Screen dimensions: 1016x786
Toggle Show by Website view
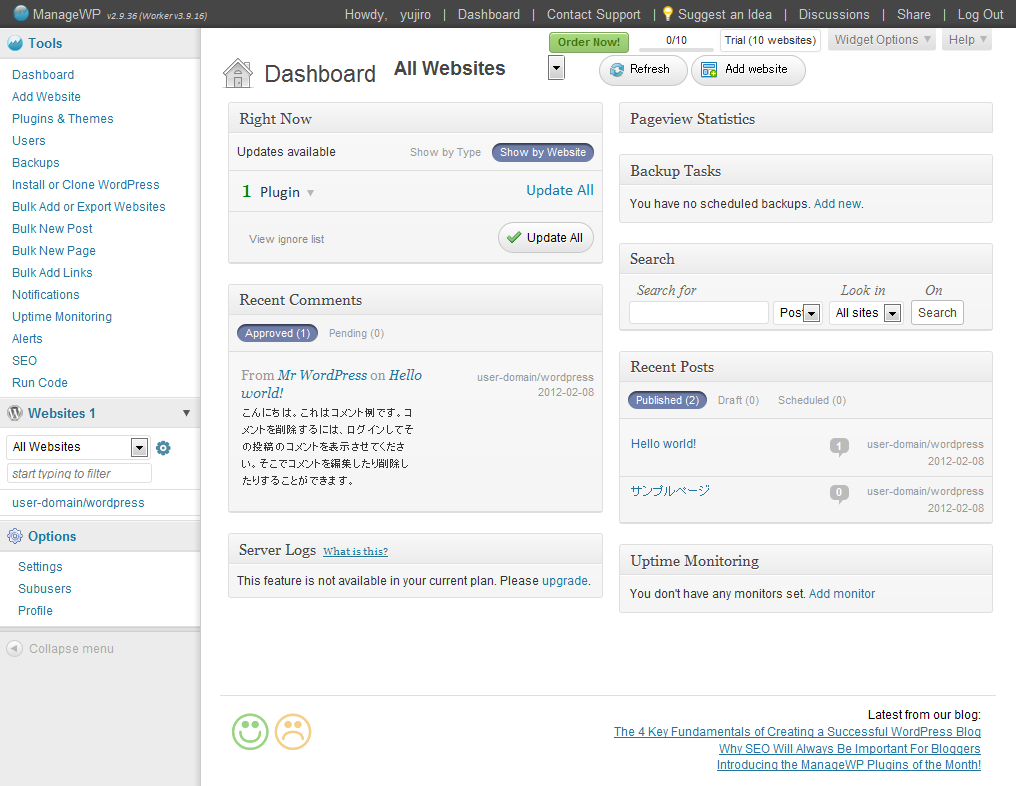coord(543,152)
